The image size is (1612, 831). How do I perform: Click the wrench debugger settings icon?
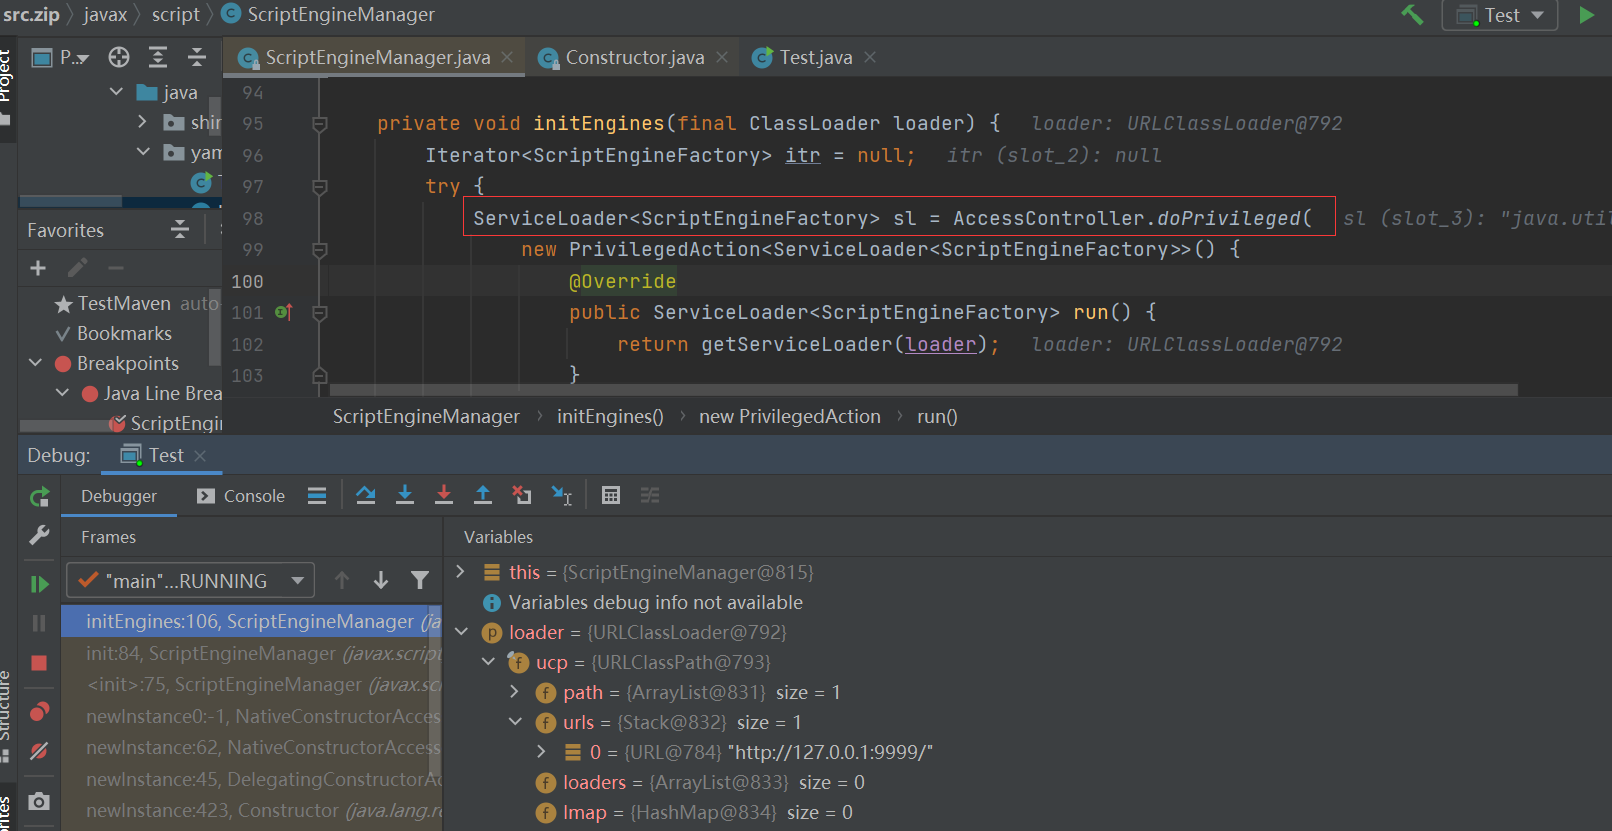(x=40, y=535)
